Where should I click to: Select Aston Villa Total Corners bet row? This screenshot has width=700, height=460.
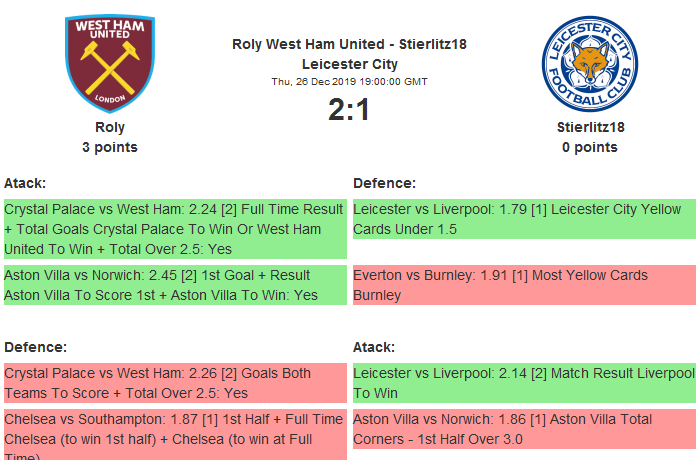click(523, 430)
